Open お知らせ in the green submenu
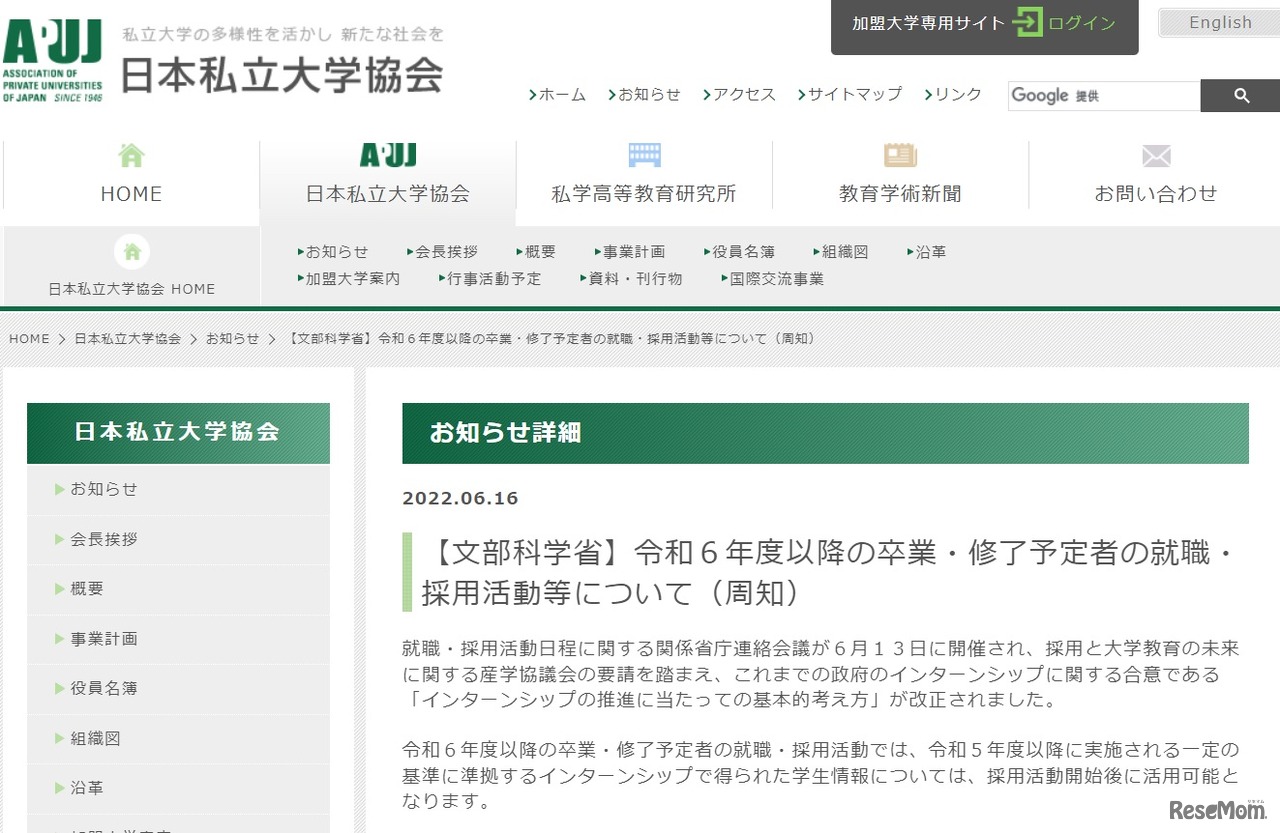This screenshot has width=1280, height=833. point(333,252)
